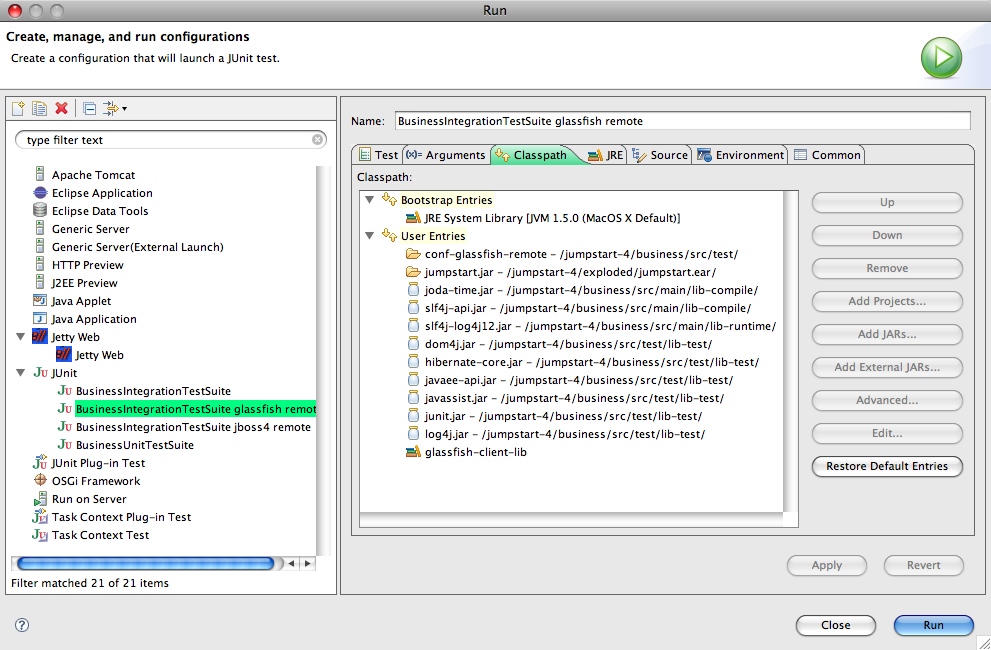Switch to the Common tab

point(828,155)
